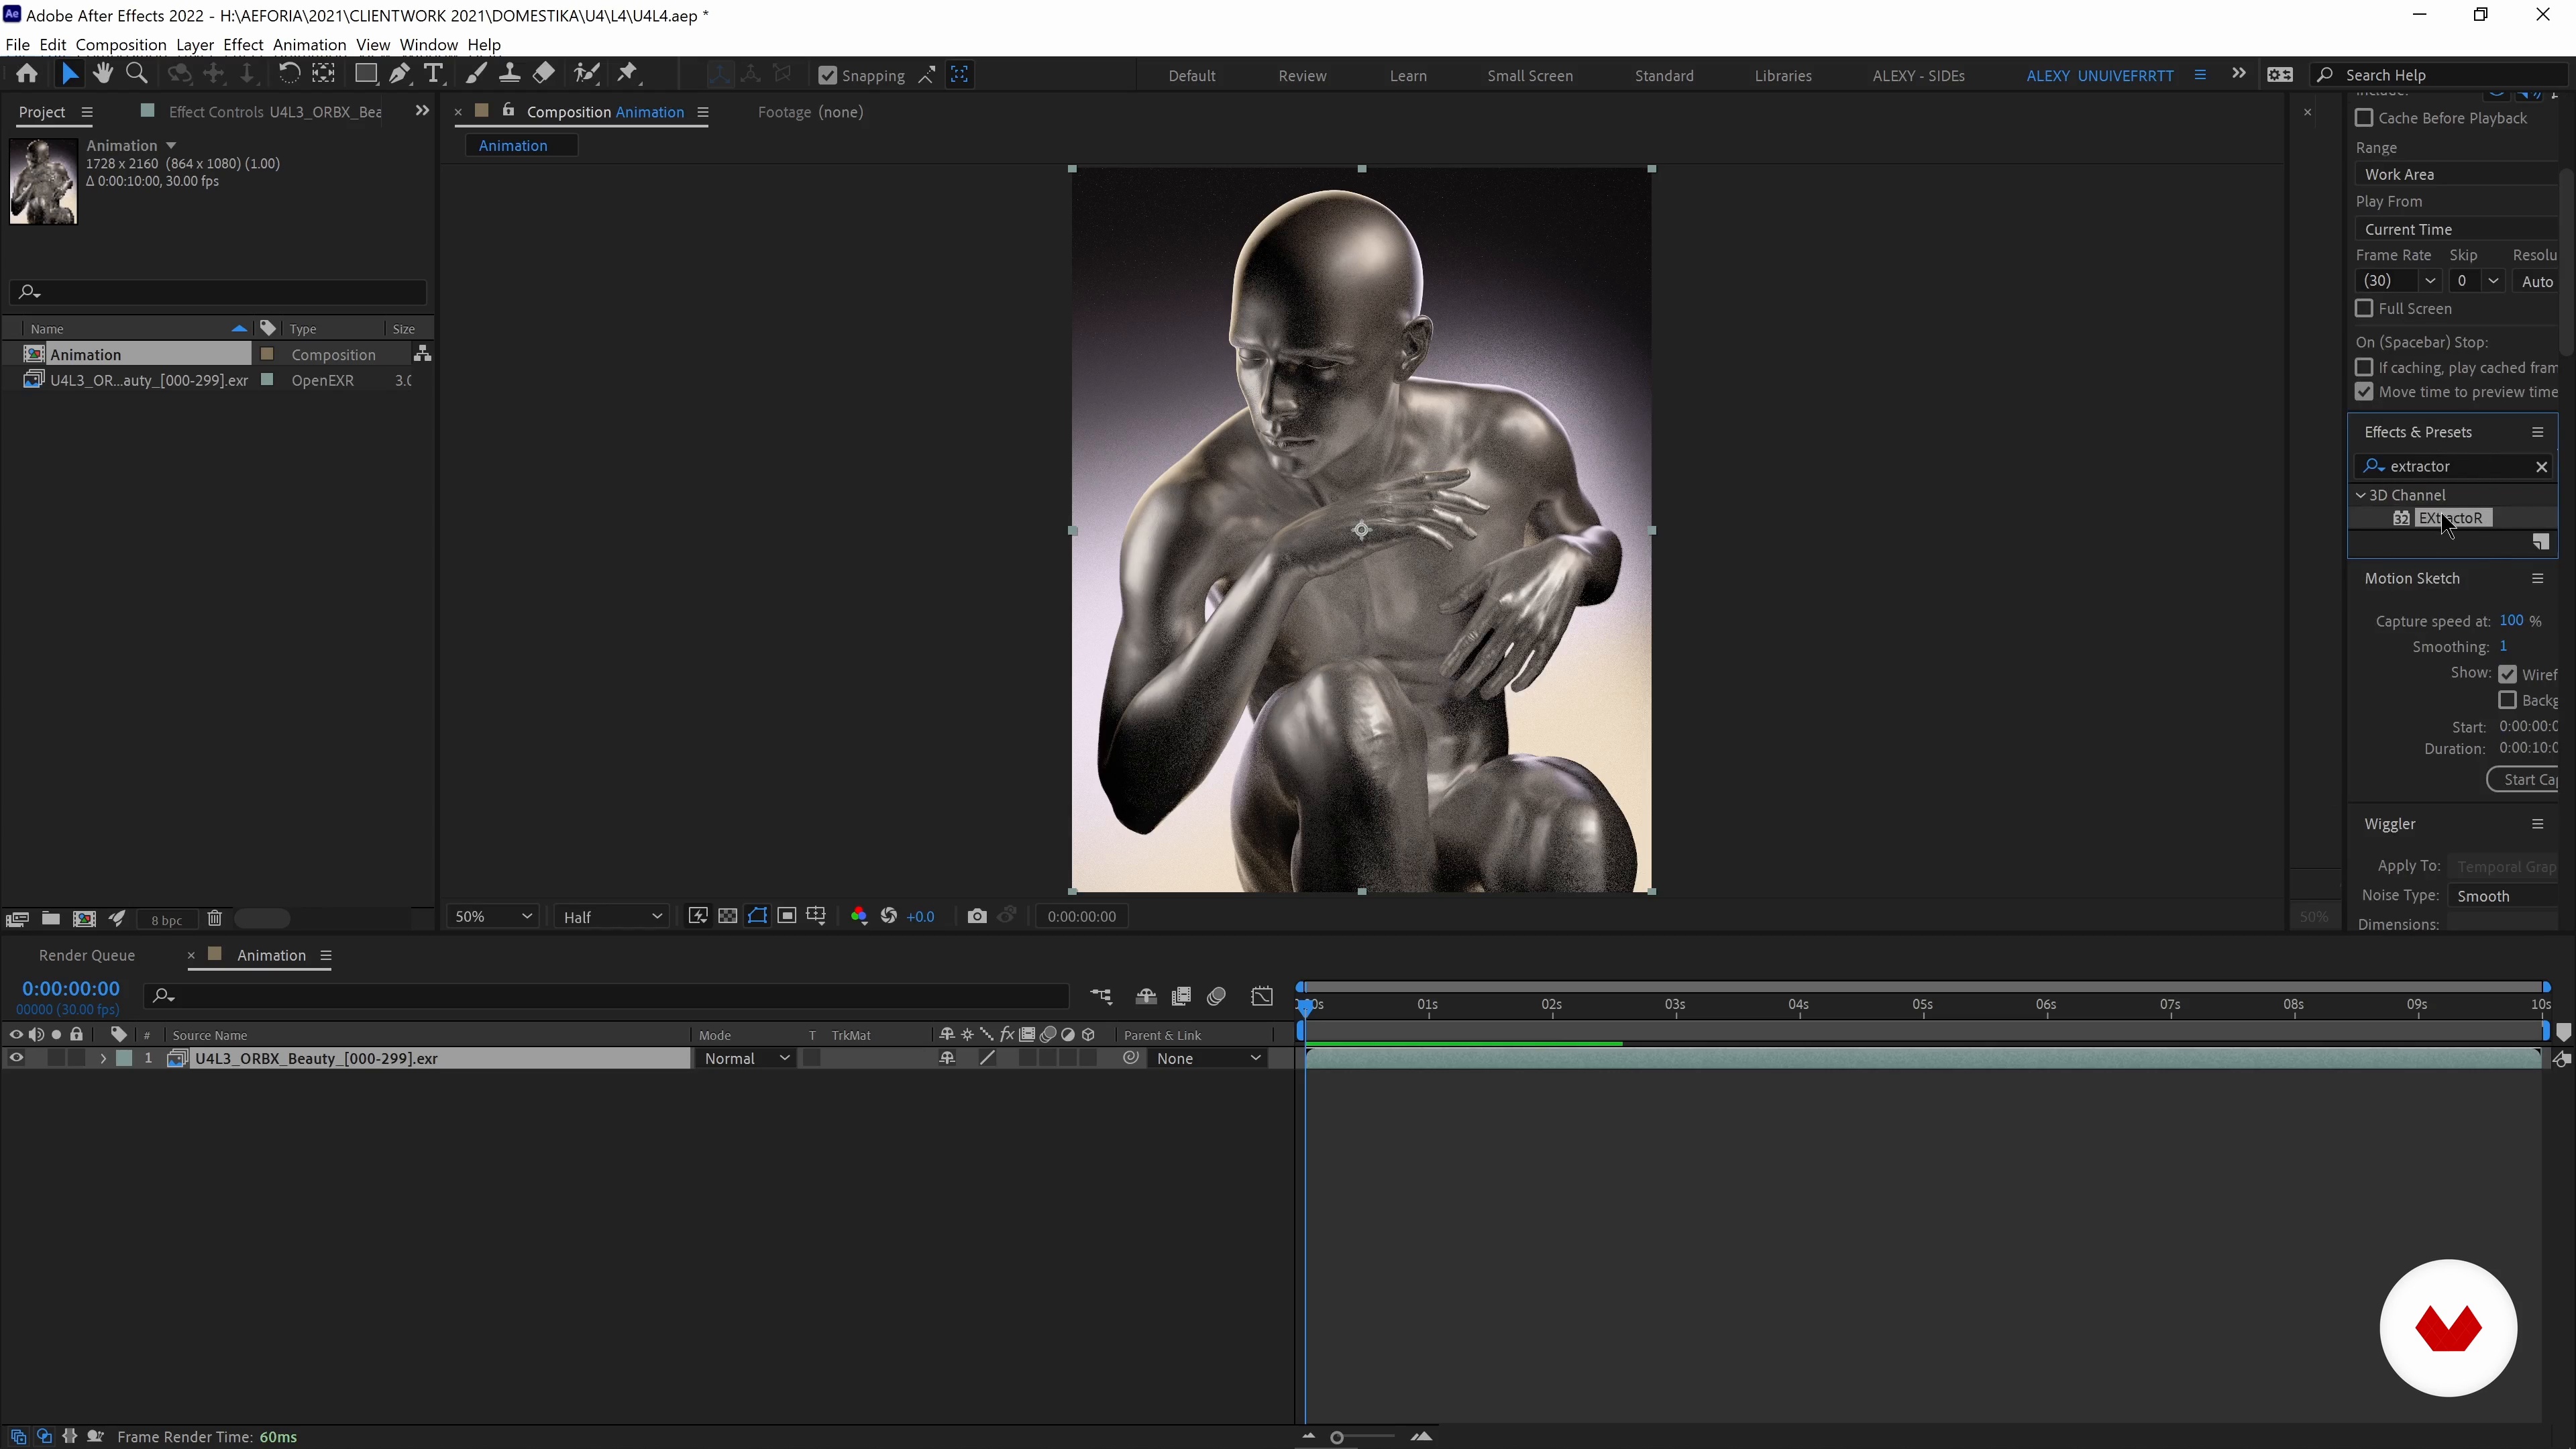Open the Composition menu
The image size is (2576, 1449).
tap(121, 45)
